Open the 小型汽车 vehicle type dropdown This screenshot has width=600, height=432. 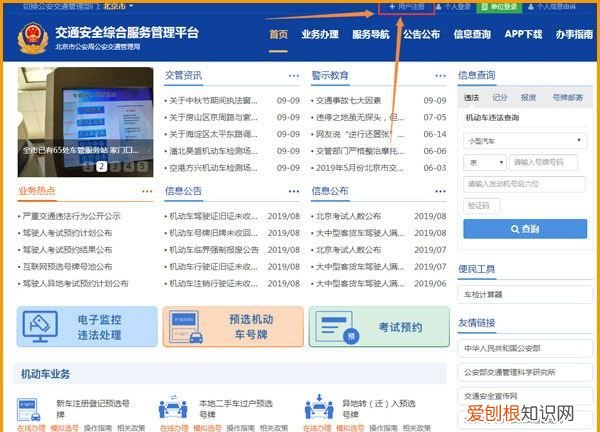pyautogui.click(x=525, y=141)
